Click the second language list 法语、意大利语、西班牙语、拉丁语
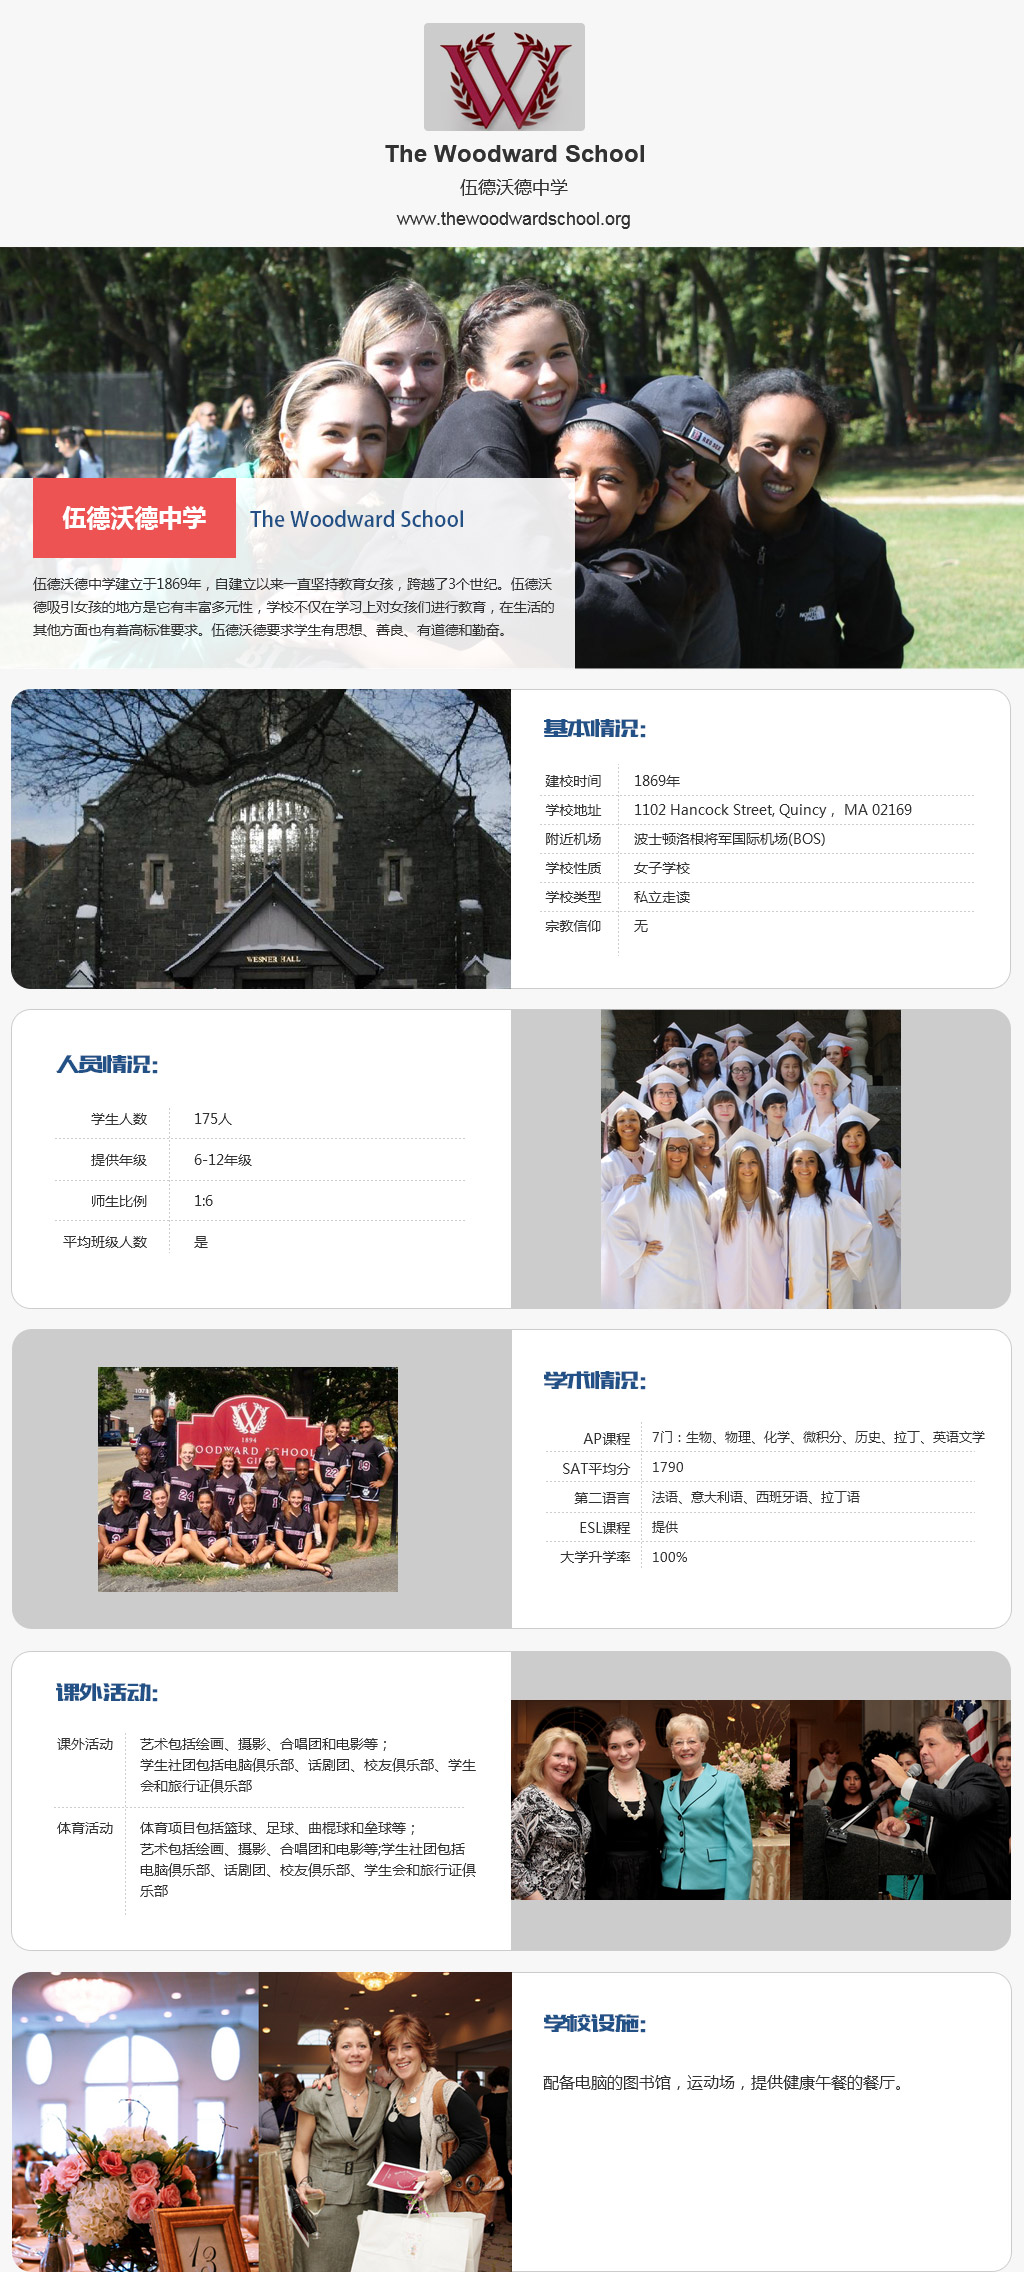The height and width of the screenshot is (2272, 1024). 756,1497
